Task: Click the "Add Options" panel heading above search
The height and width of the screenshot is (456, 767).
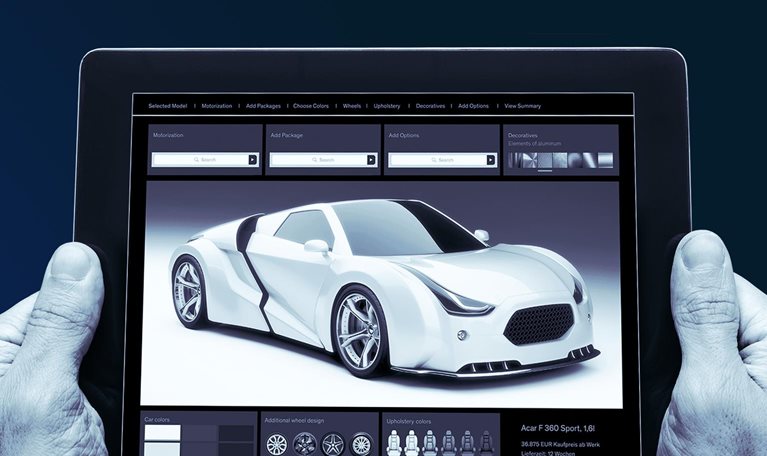Action: pos(404,135)
